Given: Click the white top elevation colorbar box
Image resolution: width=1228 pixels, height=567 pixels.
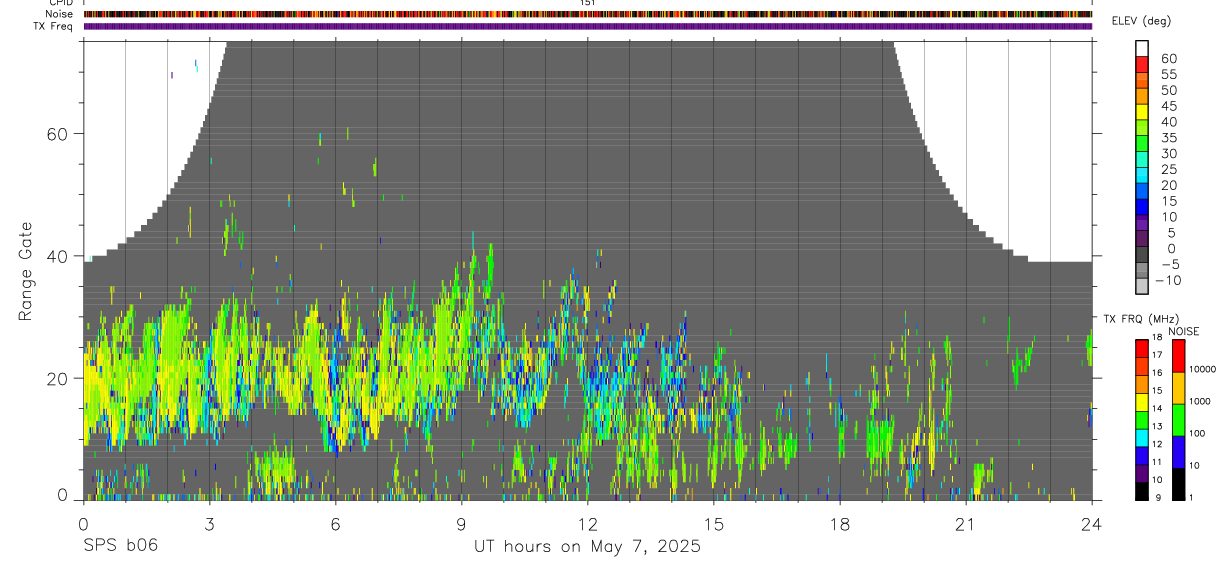Looking at the screenshot, I should (x=1142, y=49).
